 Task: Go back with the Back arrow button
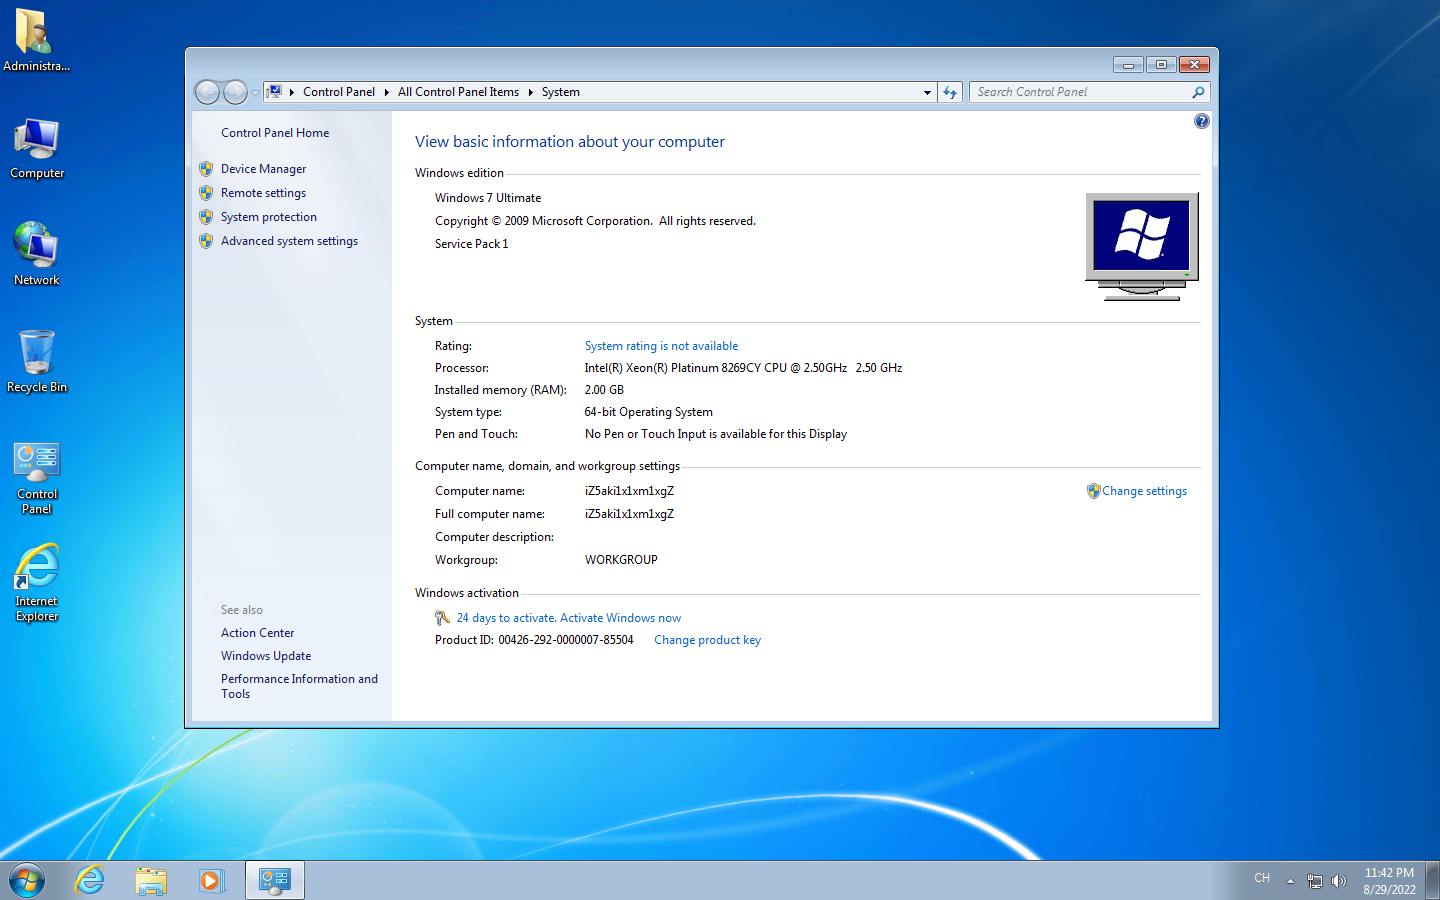[207, 92]
